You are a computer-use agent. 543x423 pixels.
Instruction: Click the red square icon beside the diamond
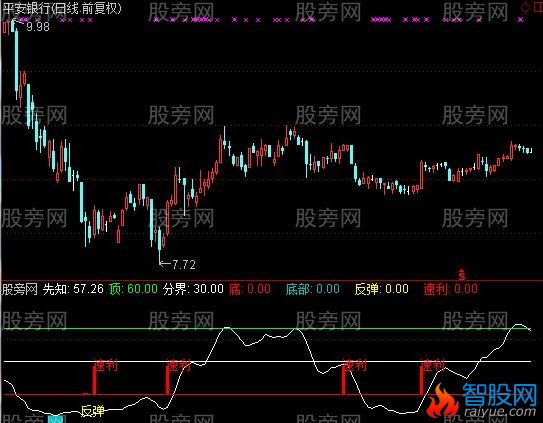(539, 7)
